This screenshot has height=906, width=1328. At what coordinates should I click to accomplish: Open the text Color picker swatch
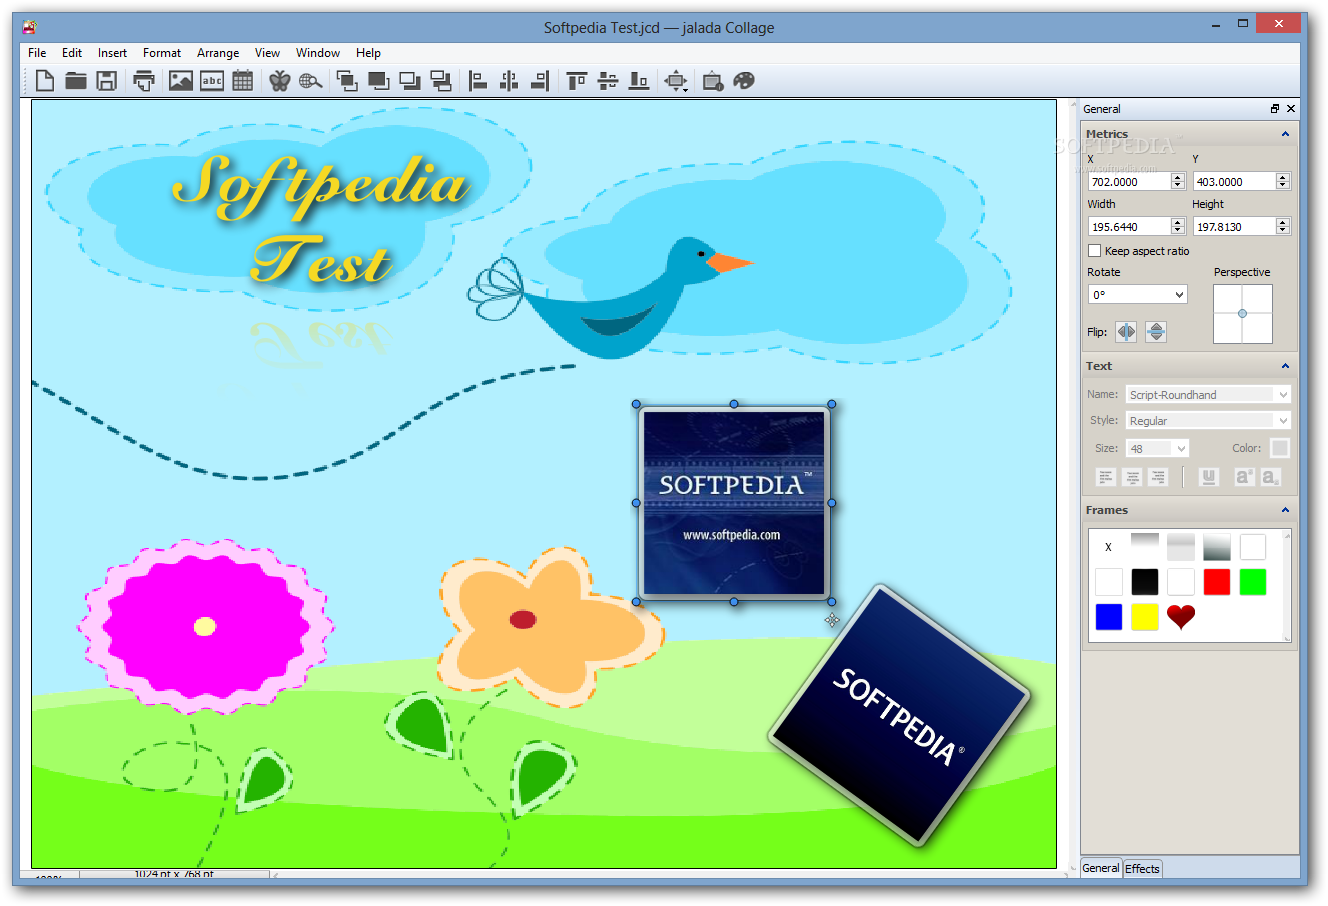1280,448
